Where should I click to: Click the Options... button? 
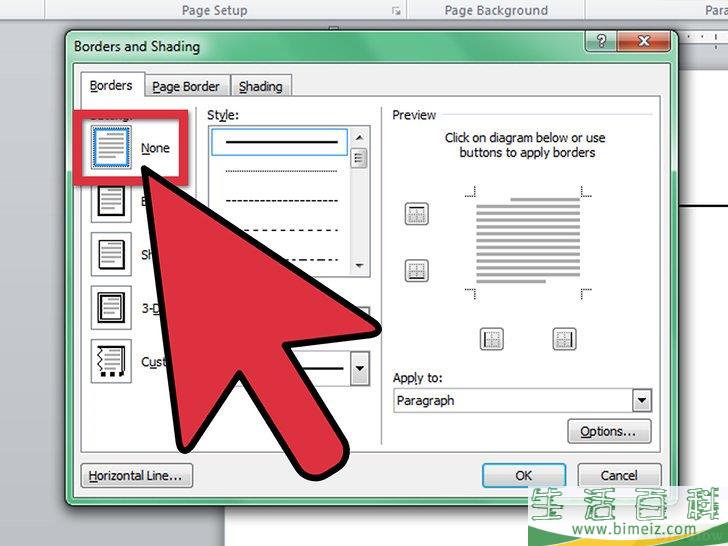(x=609, y=431)
